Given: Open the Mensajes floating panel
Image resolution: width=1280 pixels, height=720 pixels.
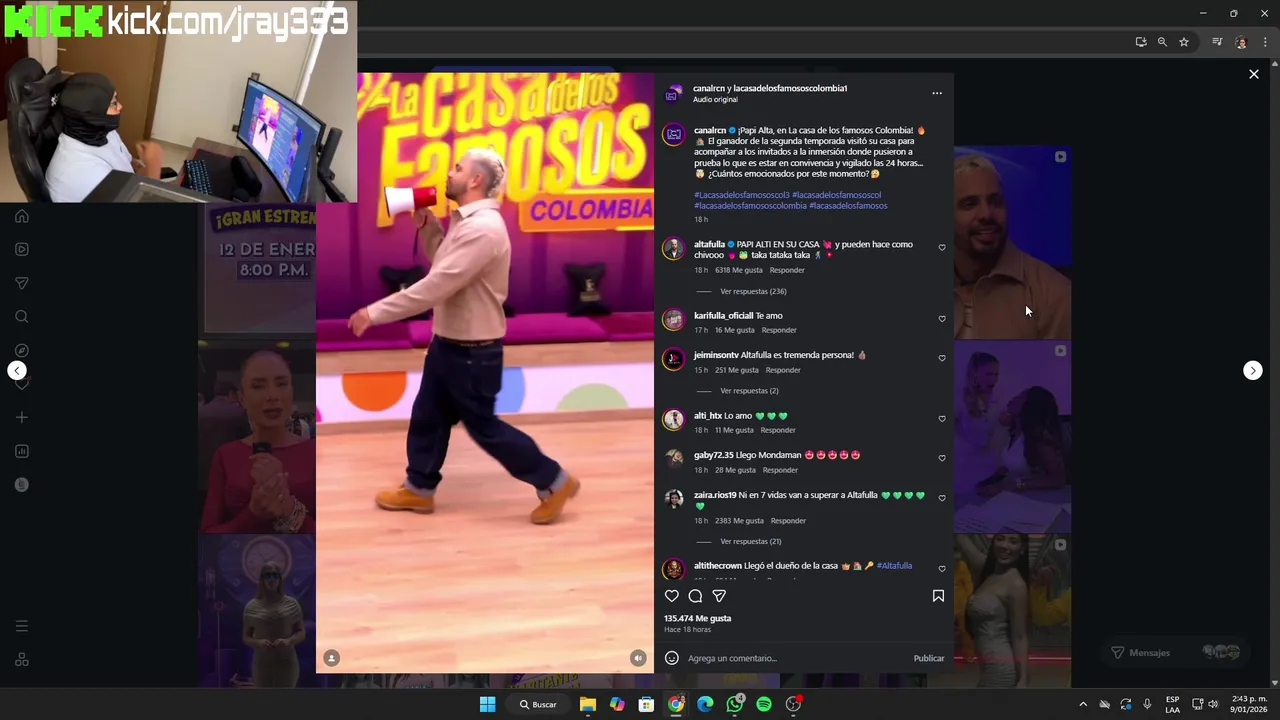Looking at the screenshot, I should click(1175, 652).
